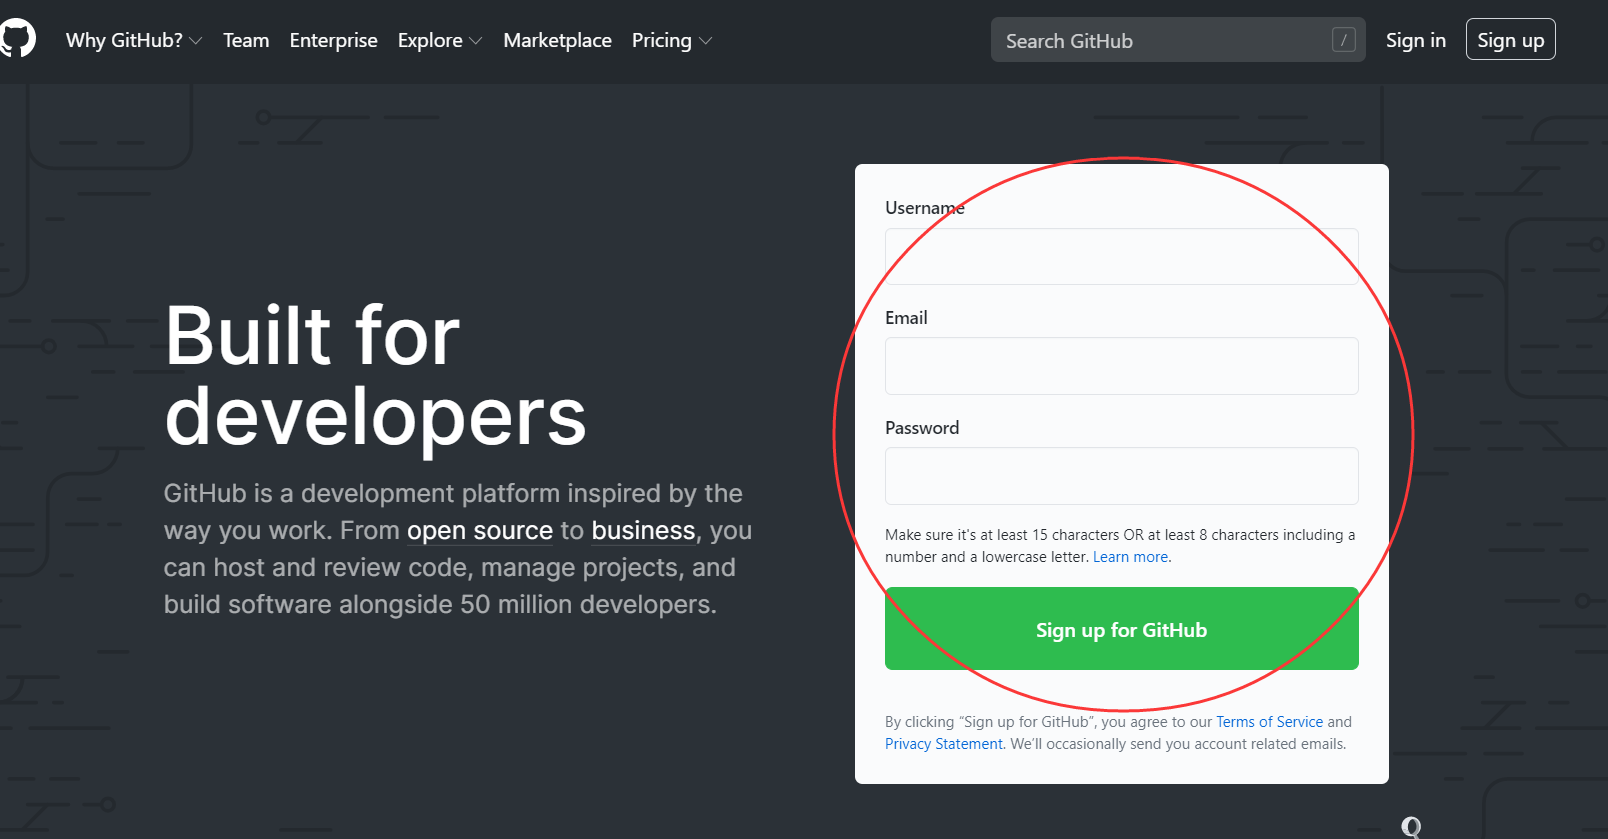Click into the Username input field
1608x839 pixels.
tap(1122, 256)
